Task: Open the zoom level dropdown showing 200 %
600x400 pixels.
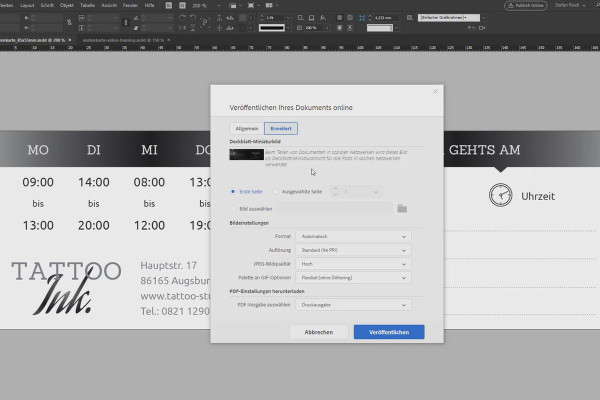Action: coord(219,6)
